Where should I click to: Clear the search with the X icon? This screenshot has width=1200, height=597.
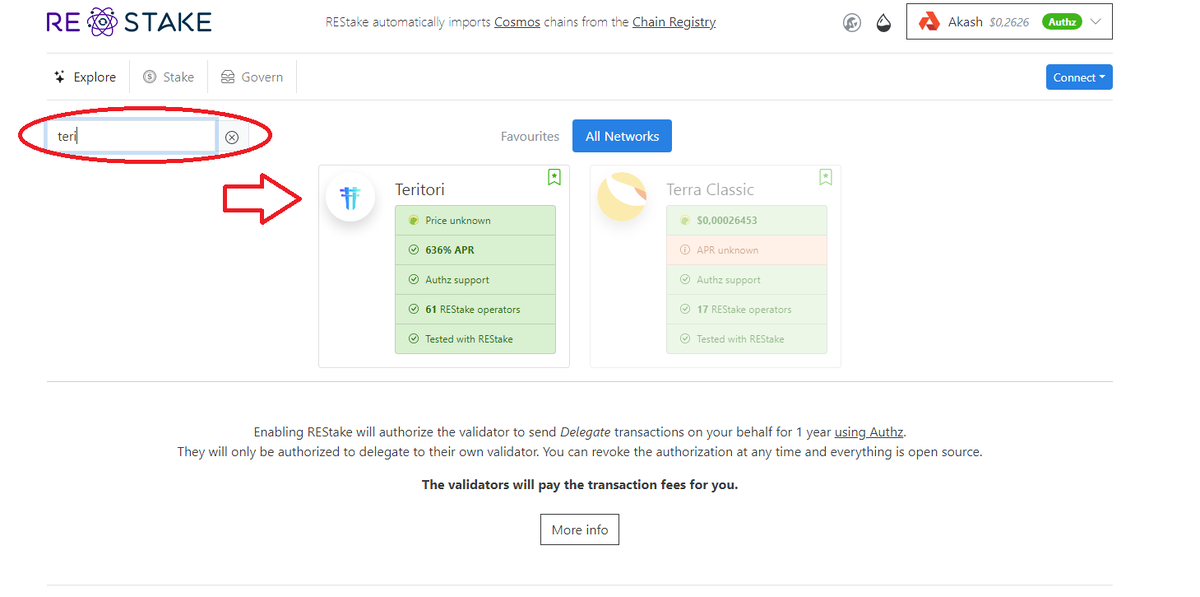click(x=232, y=137)
